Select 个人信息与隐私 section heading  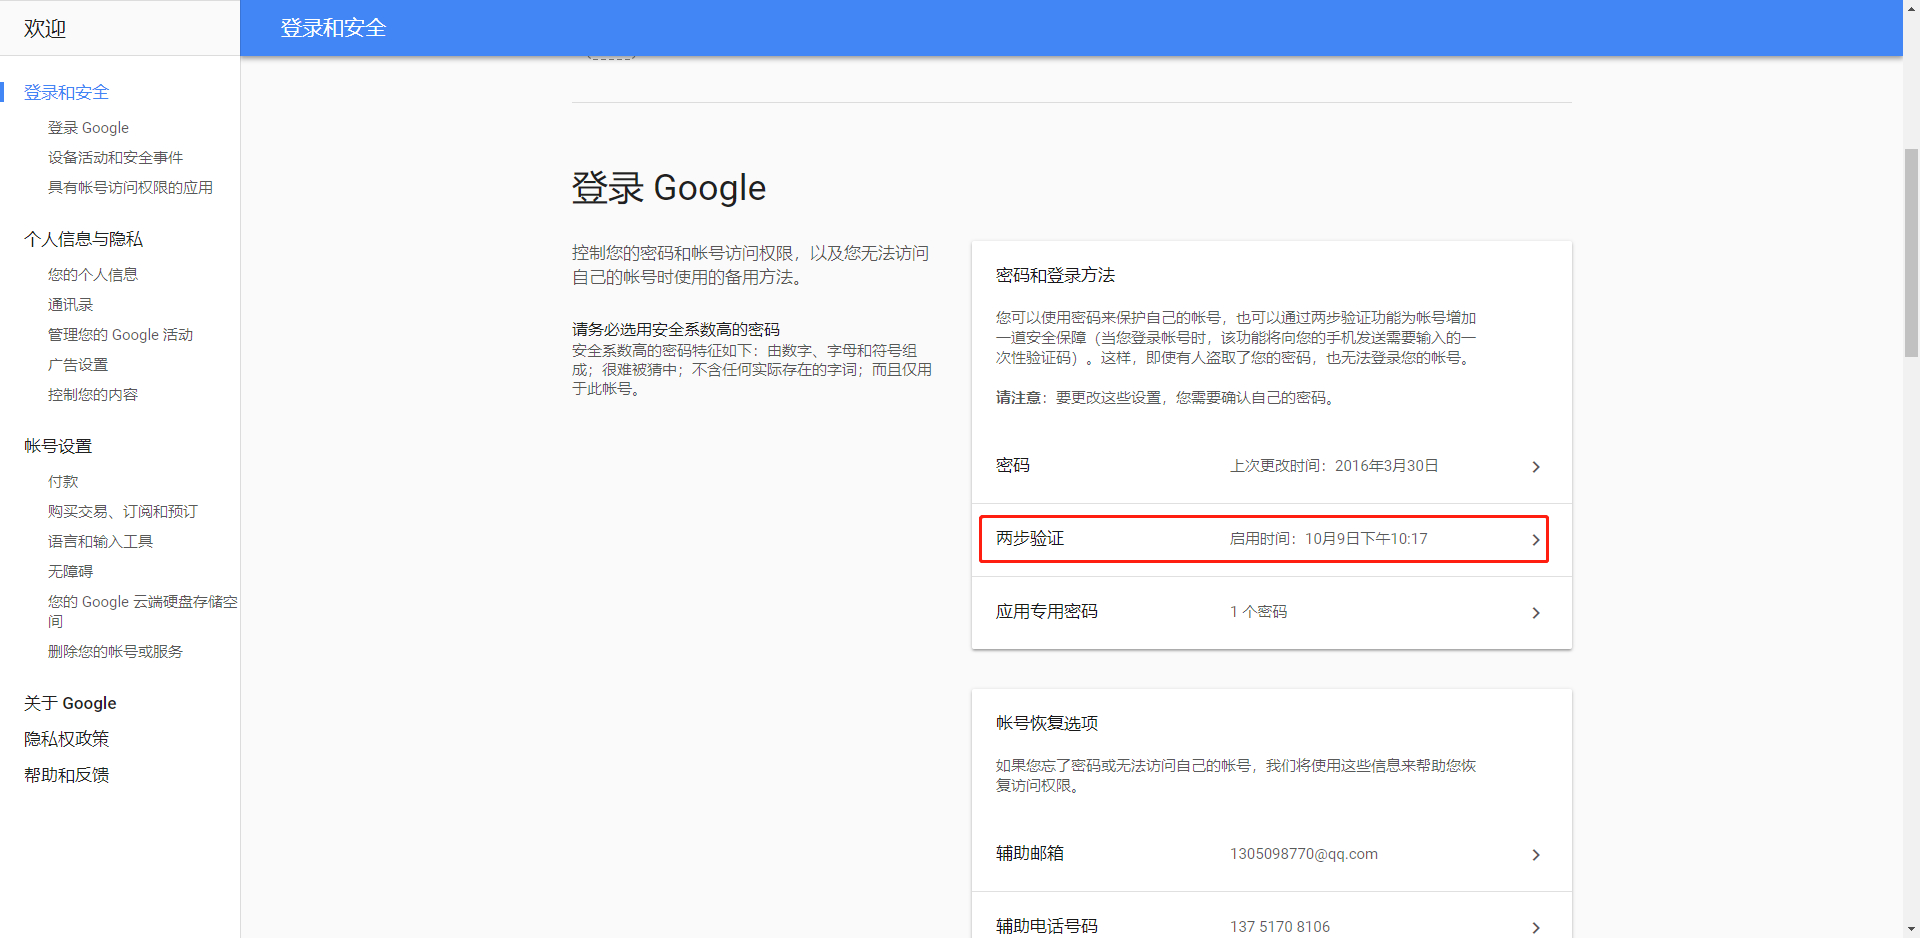[83, 239]
